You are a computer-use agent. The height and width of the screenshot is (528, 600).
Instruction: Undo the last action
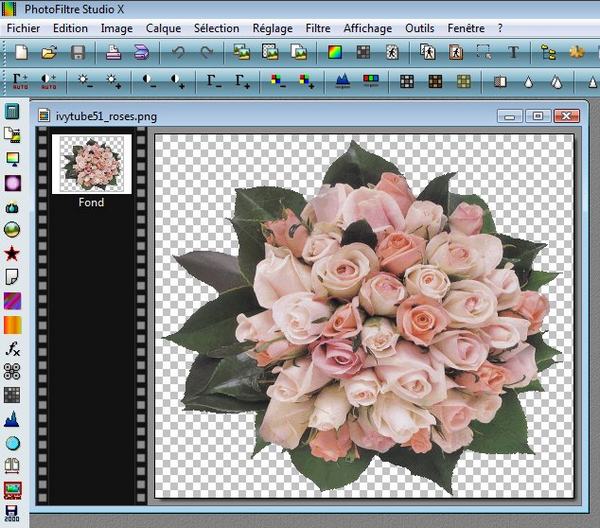point(179,52)
